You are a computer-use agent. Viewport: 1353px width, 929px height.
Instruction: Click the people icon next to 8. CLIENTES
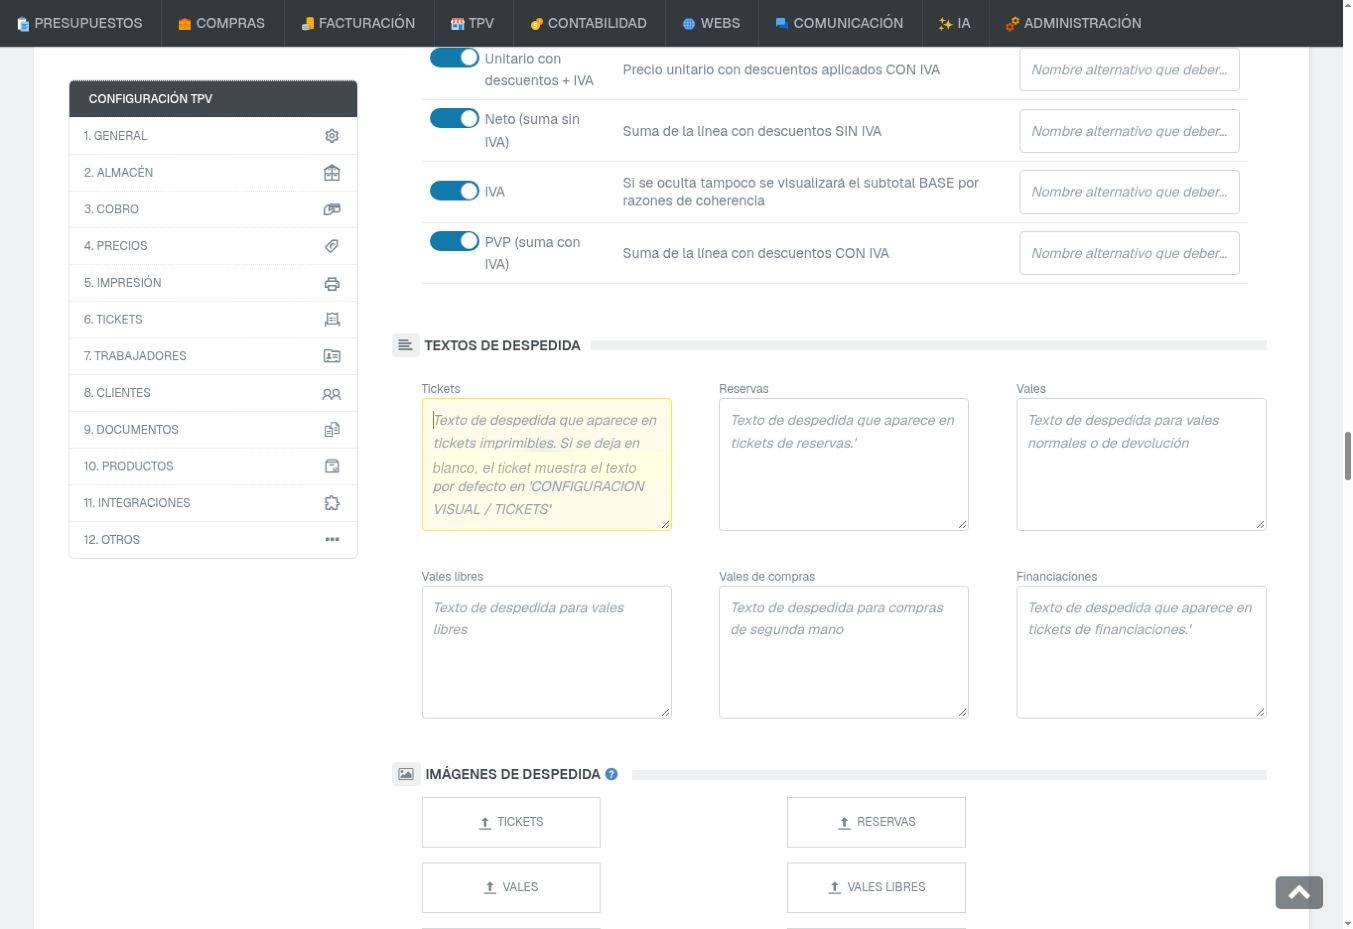[x=332, y=394]
